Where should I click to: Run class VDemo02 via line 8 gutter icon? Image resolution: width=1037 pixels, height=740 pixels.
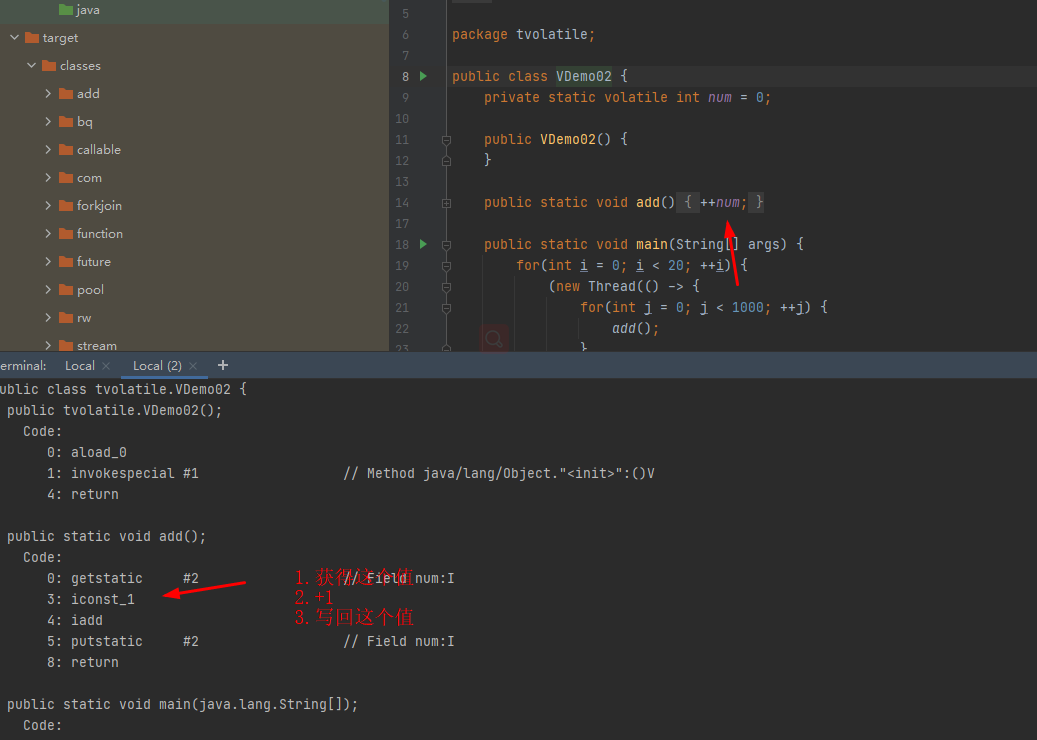423,76
